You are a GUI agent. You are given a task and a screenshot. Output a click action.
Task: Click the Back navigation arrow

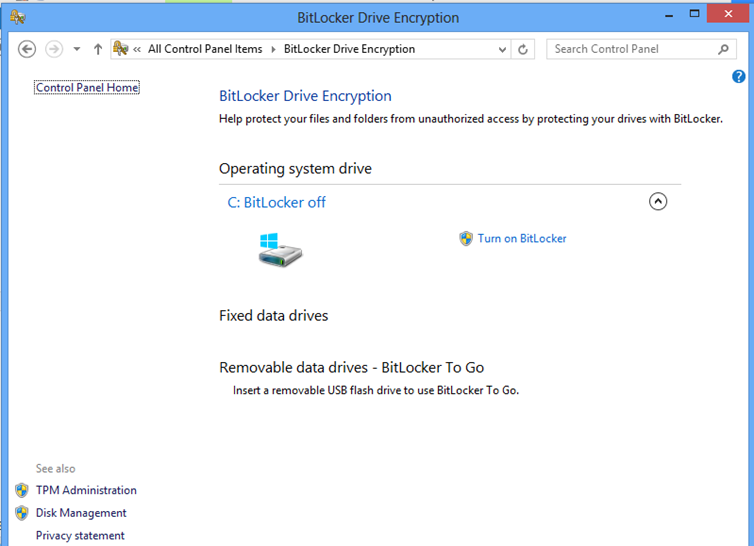click(27, 49)
